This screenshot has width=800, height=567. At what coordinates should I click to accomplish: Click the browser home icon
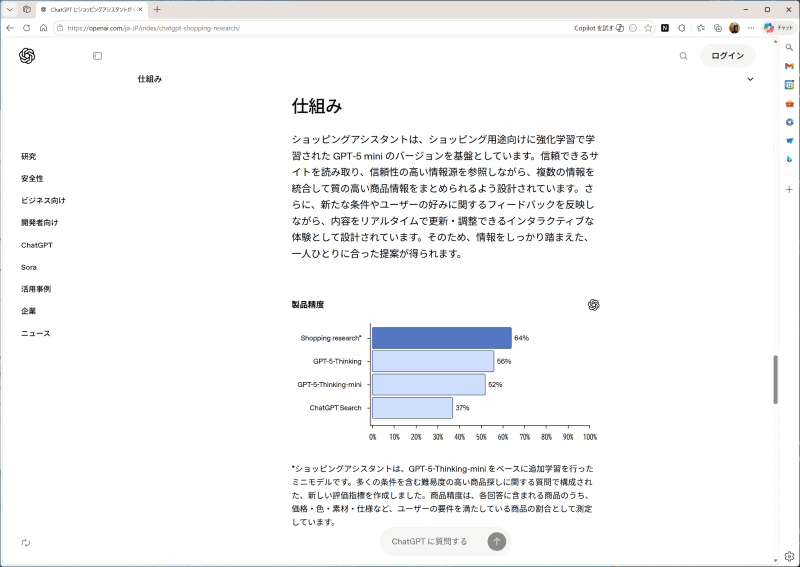43,28
